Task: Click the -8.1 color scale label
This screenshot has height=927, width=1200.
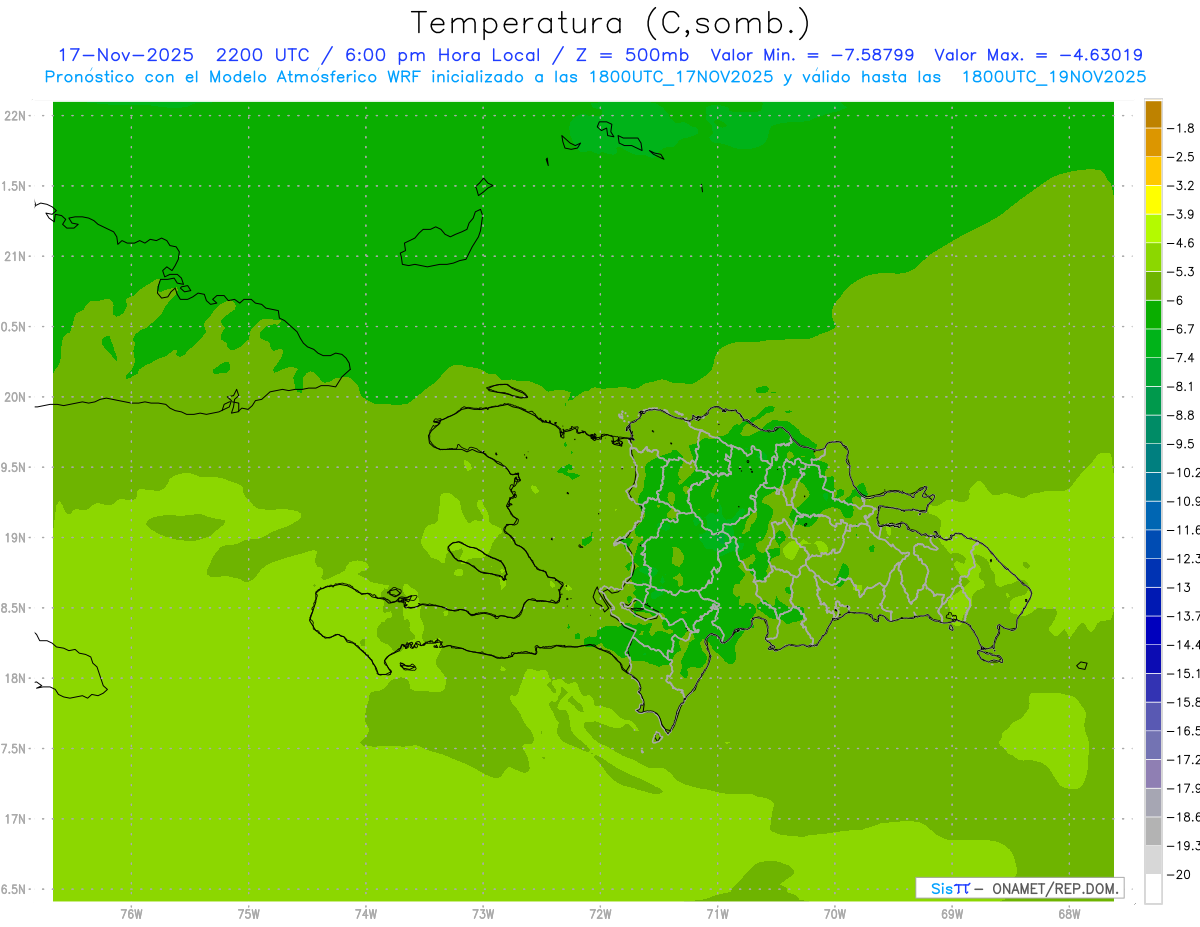Action: click(x=1181, y=386)
